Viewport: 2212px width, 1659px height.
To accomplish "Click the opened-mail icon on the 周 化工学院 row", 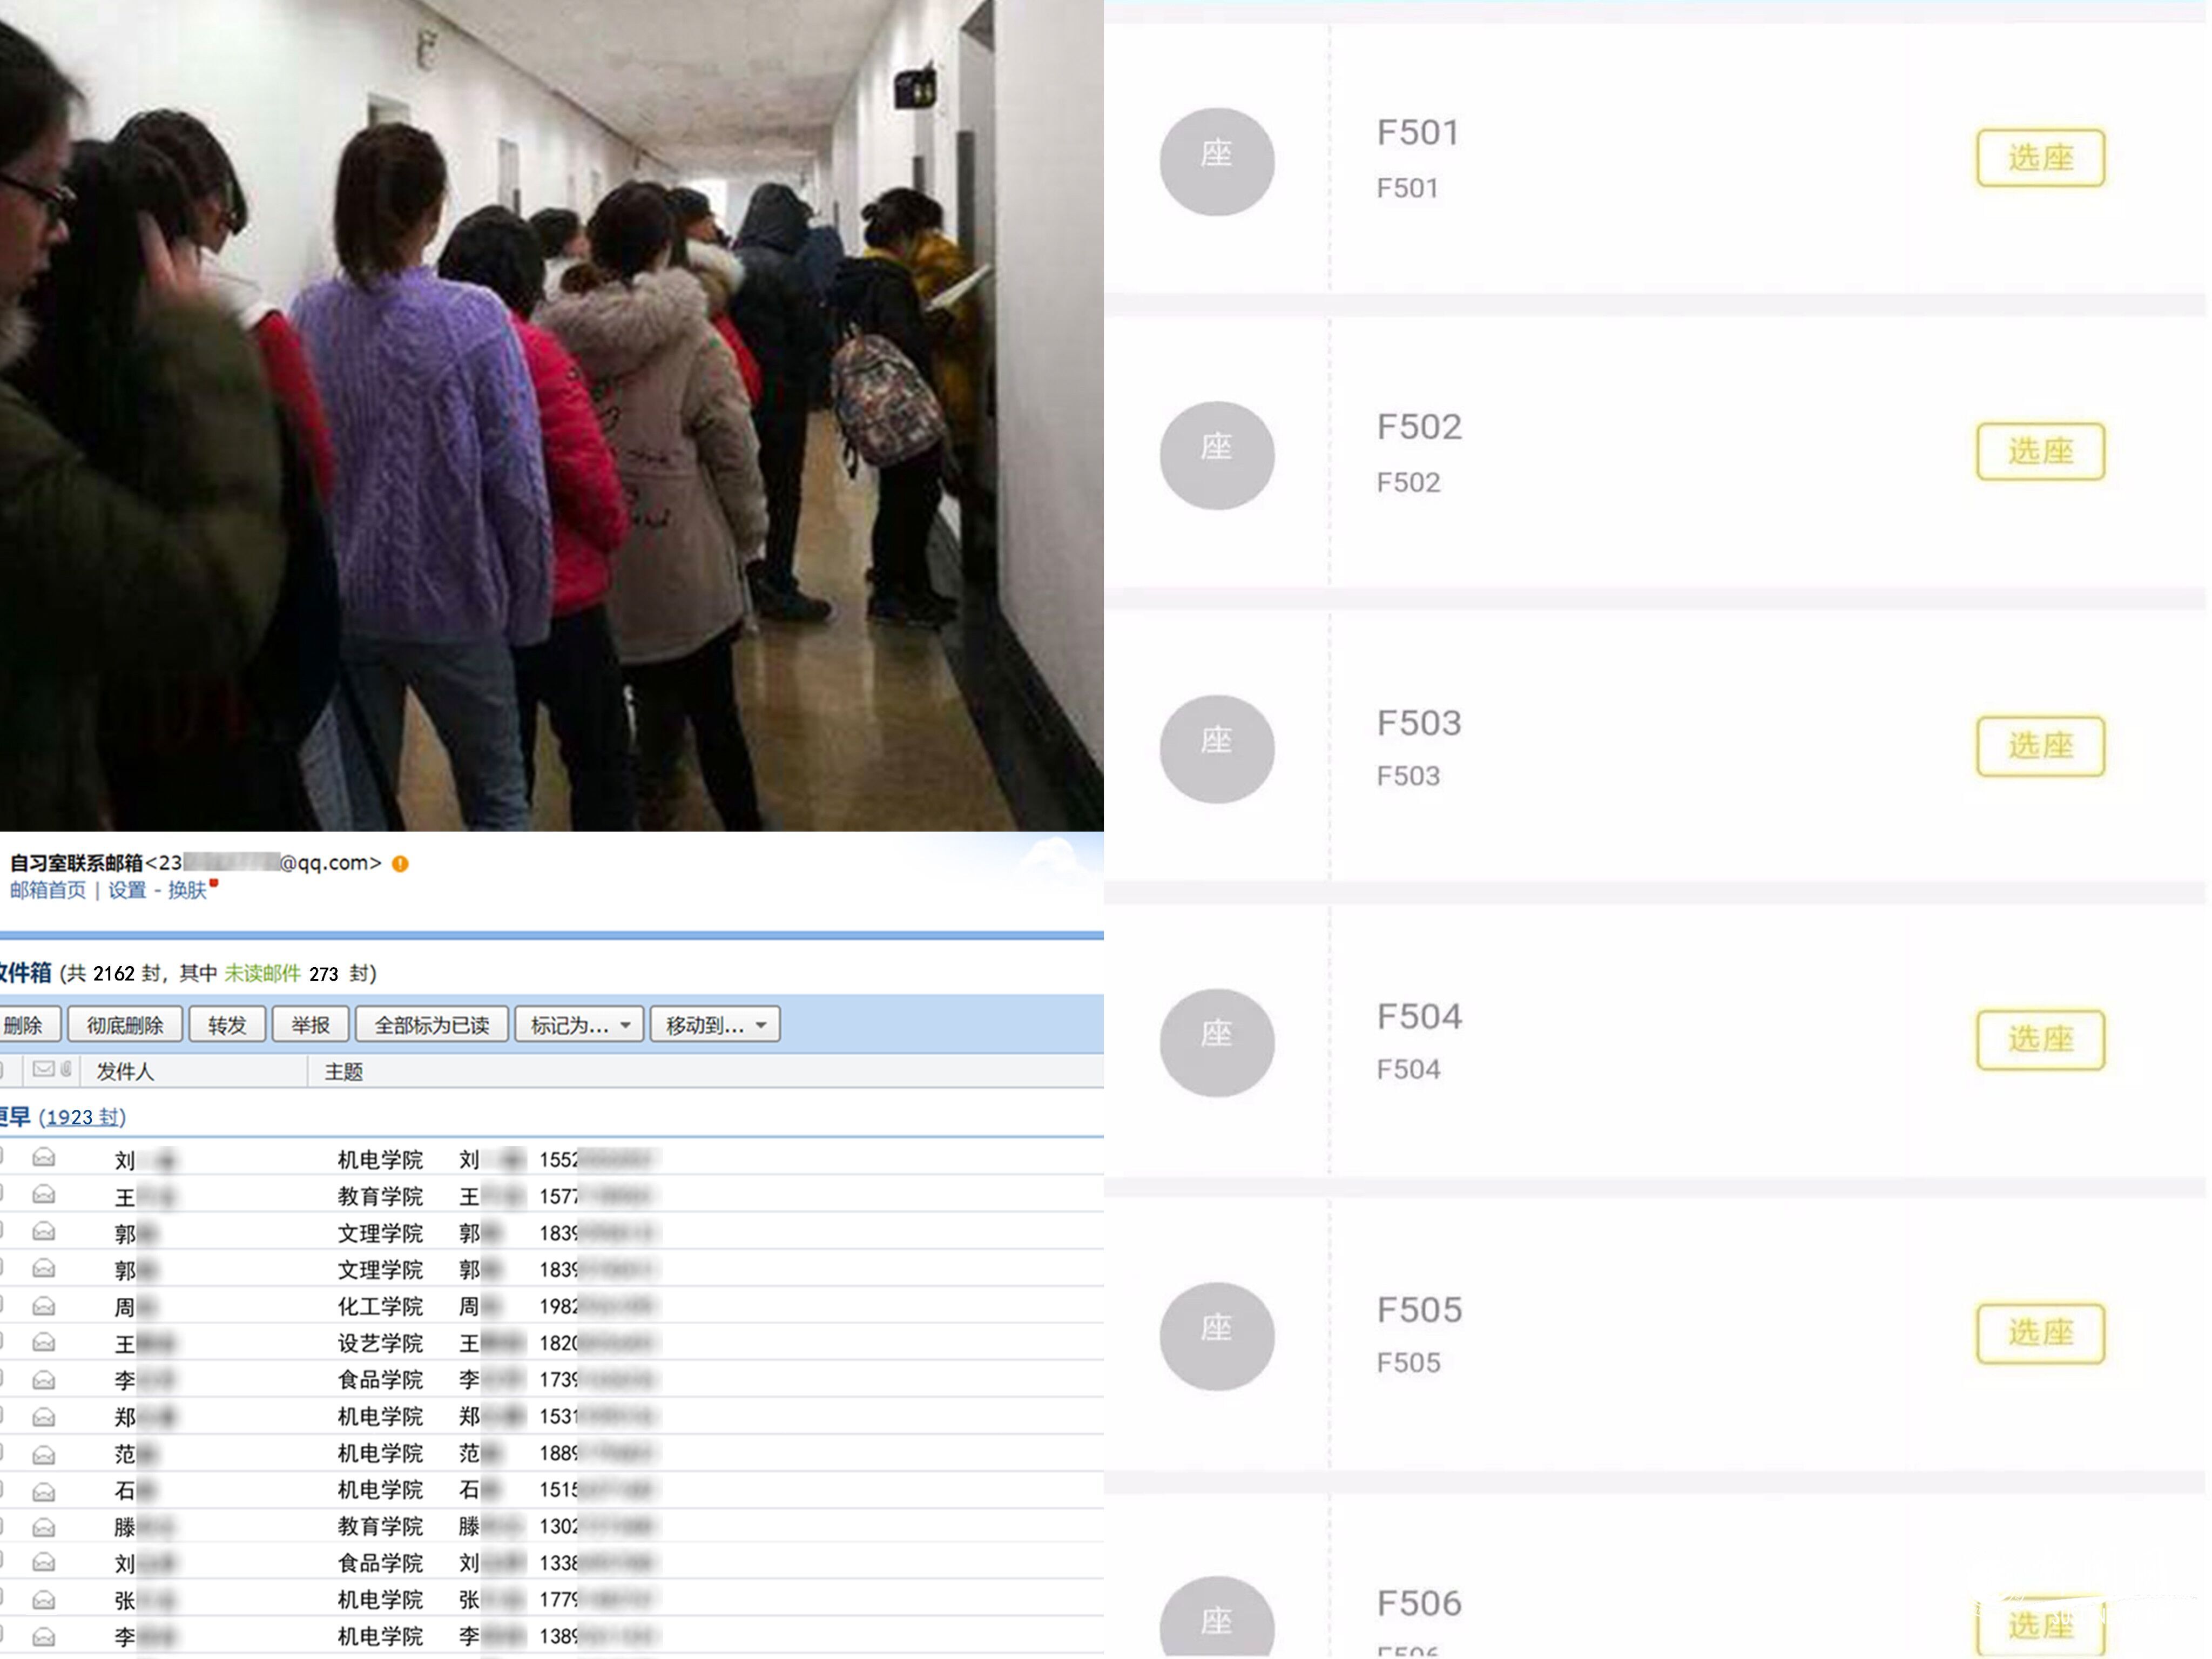I will [43, 1306].
